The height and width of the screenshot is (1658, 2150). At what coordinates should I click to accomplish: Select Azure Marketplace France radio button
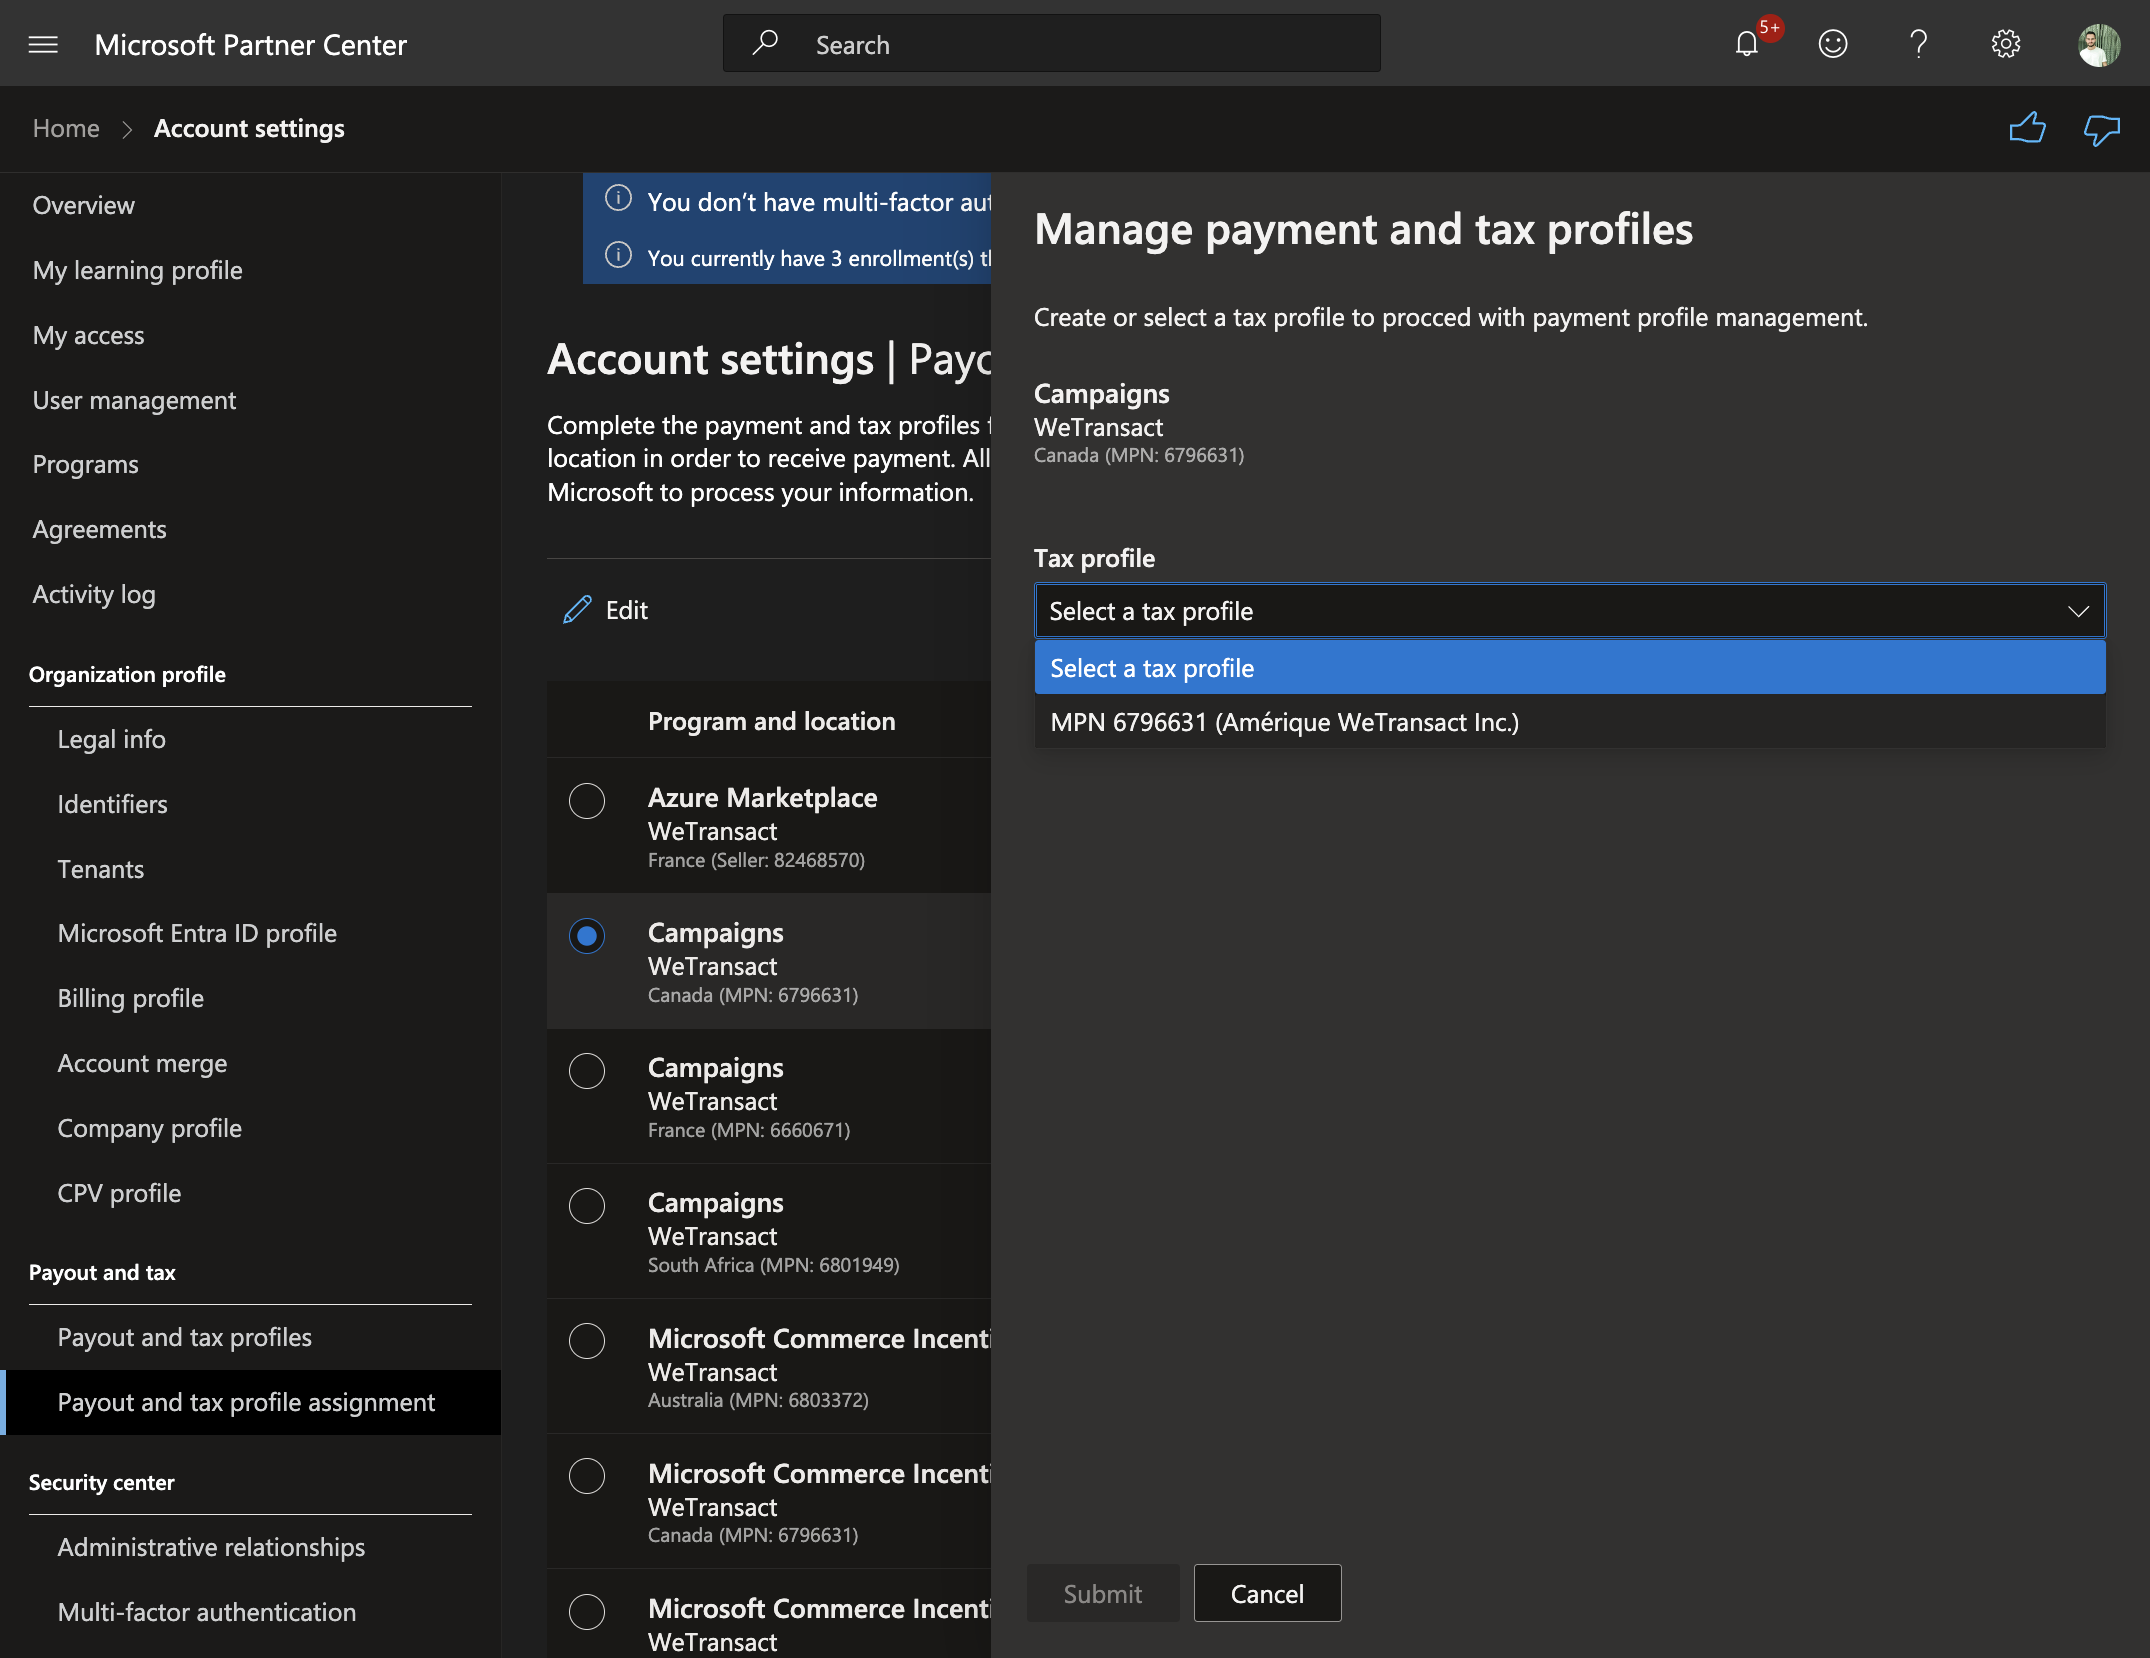(x=587, y=801)
